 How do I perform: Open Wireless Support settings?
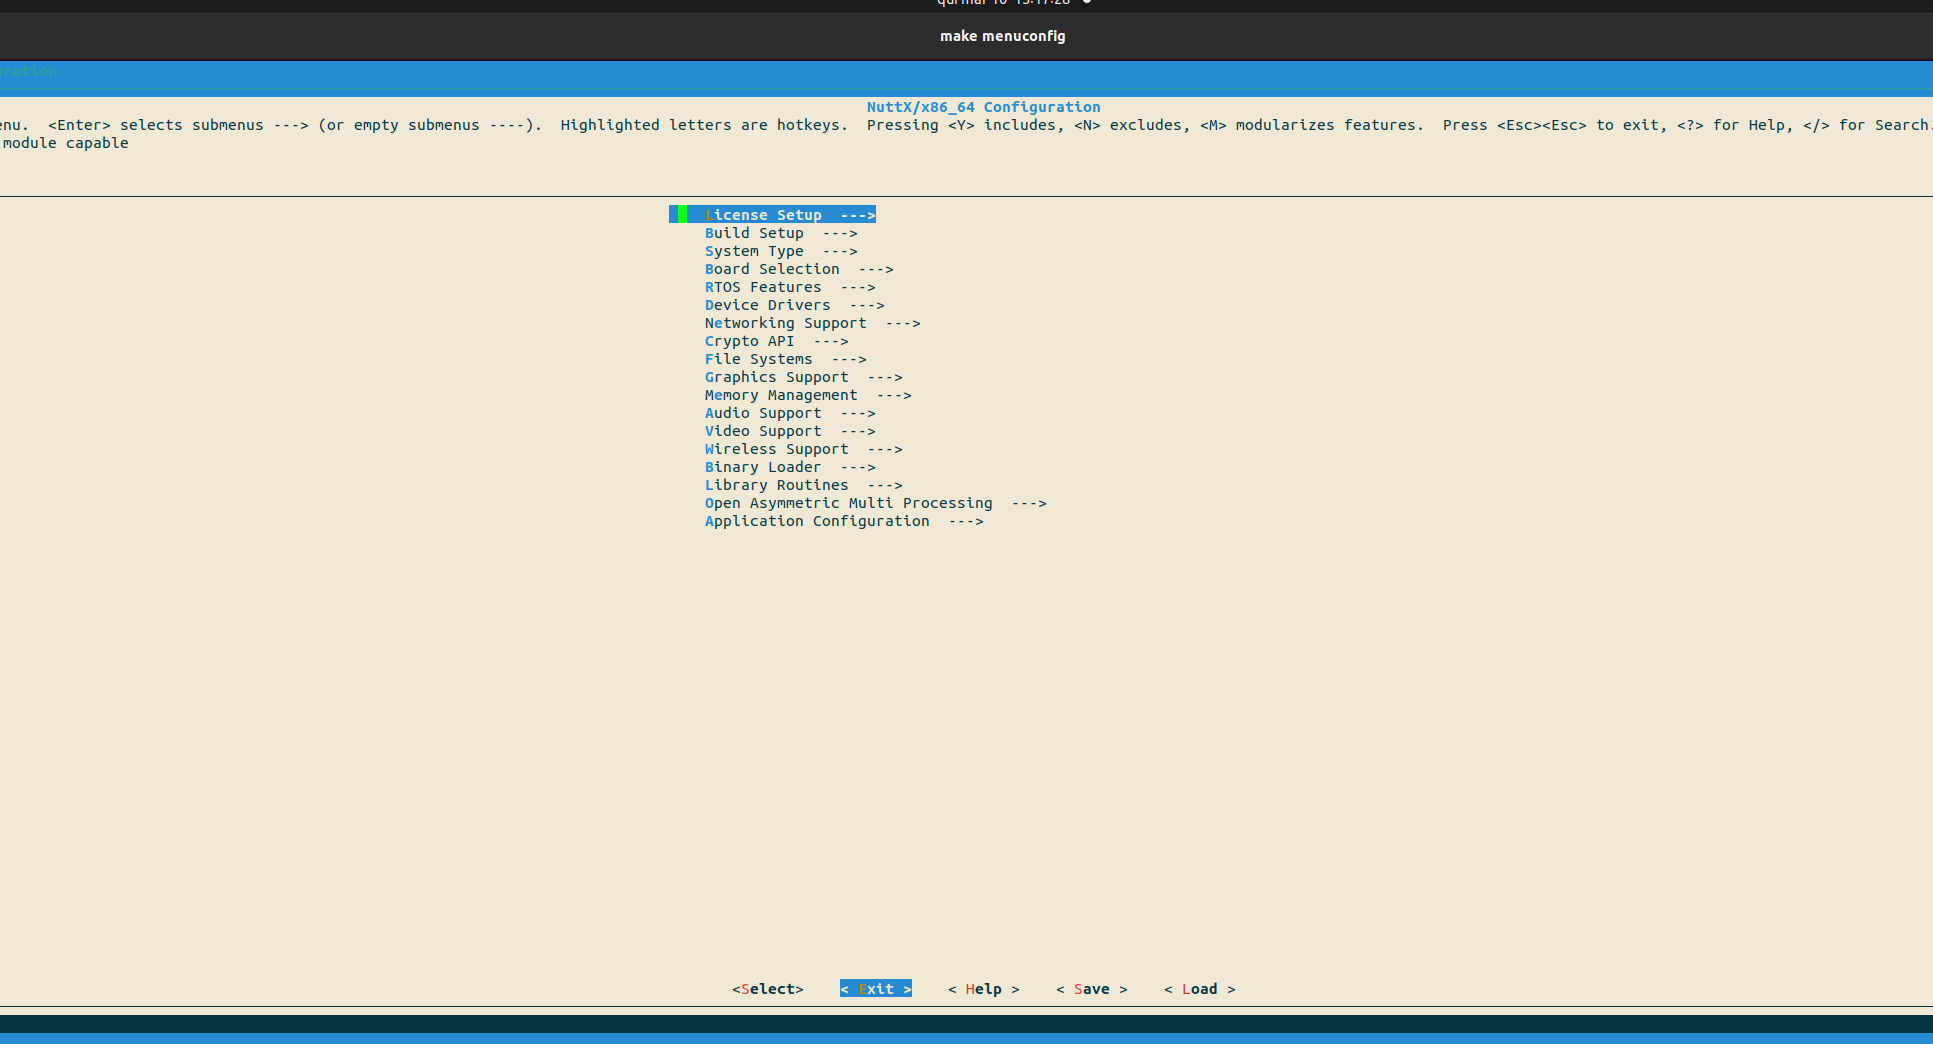point(776,449)
